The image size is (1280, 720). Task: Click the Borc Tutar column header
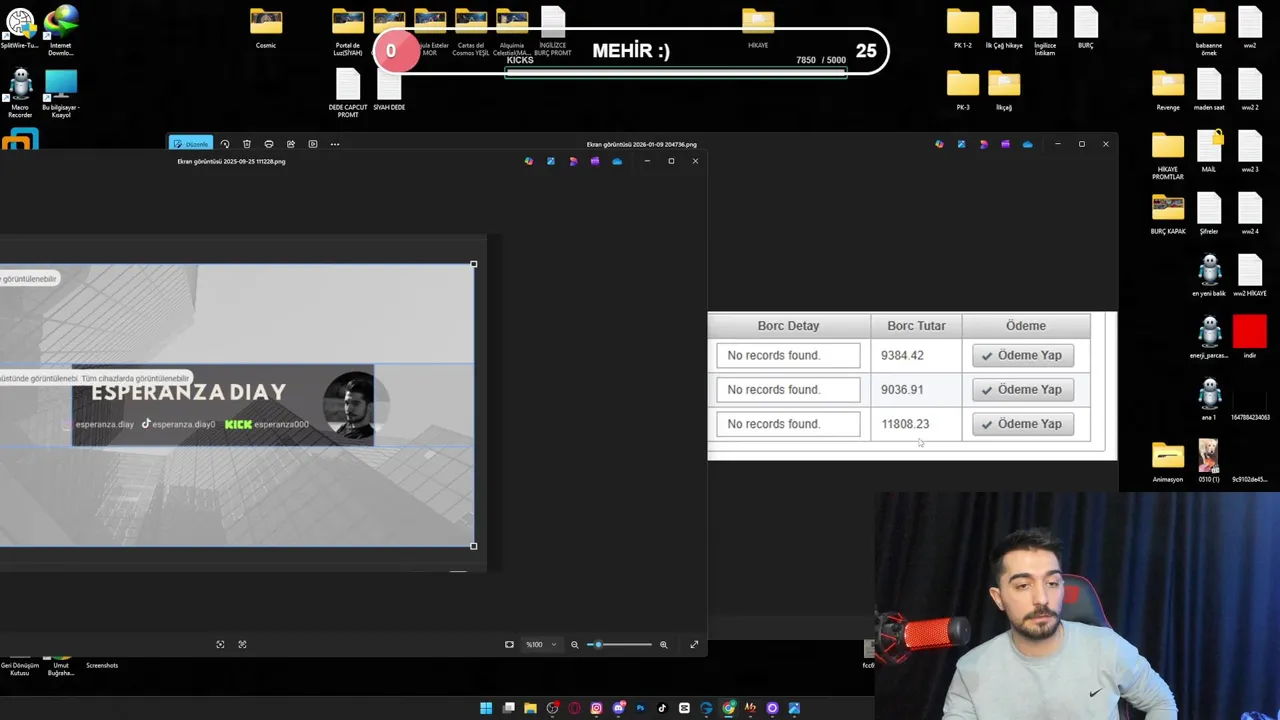point(916,326)
